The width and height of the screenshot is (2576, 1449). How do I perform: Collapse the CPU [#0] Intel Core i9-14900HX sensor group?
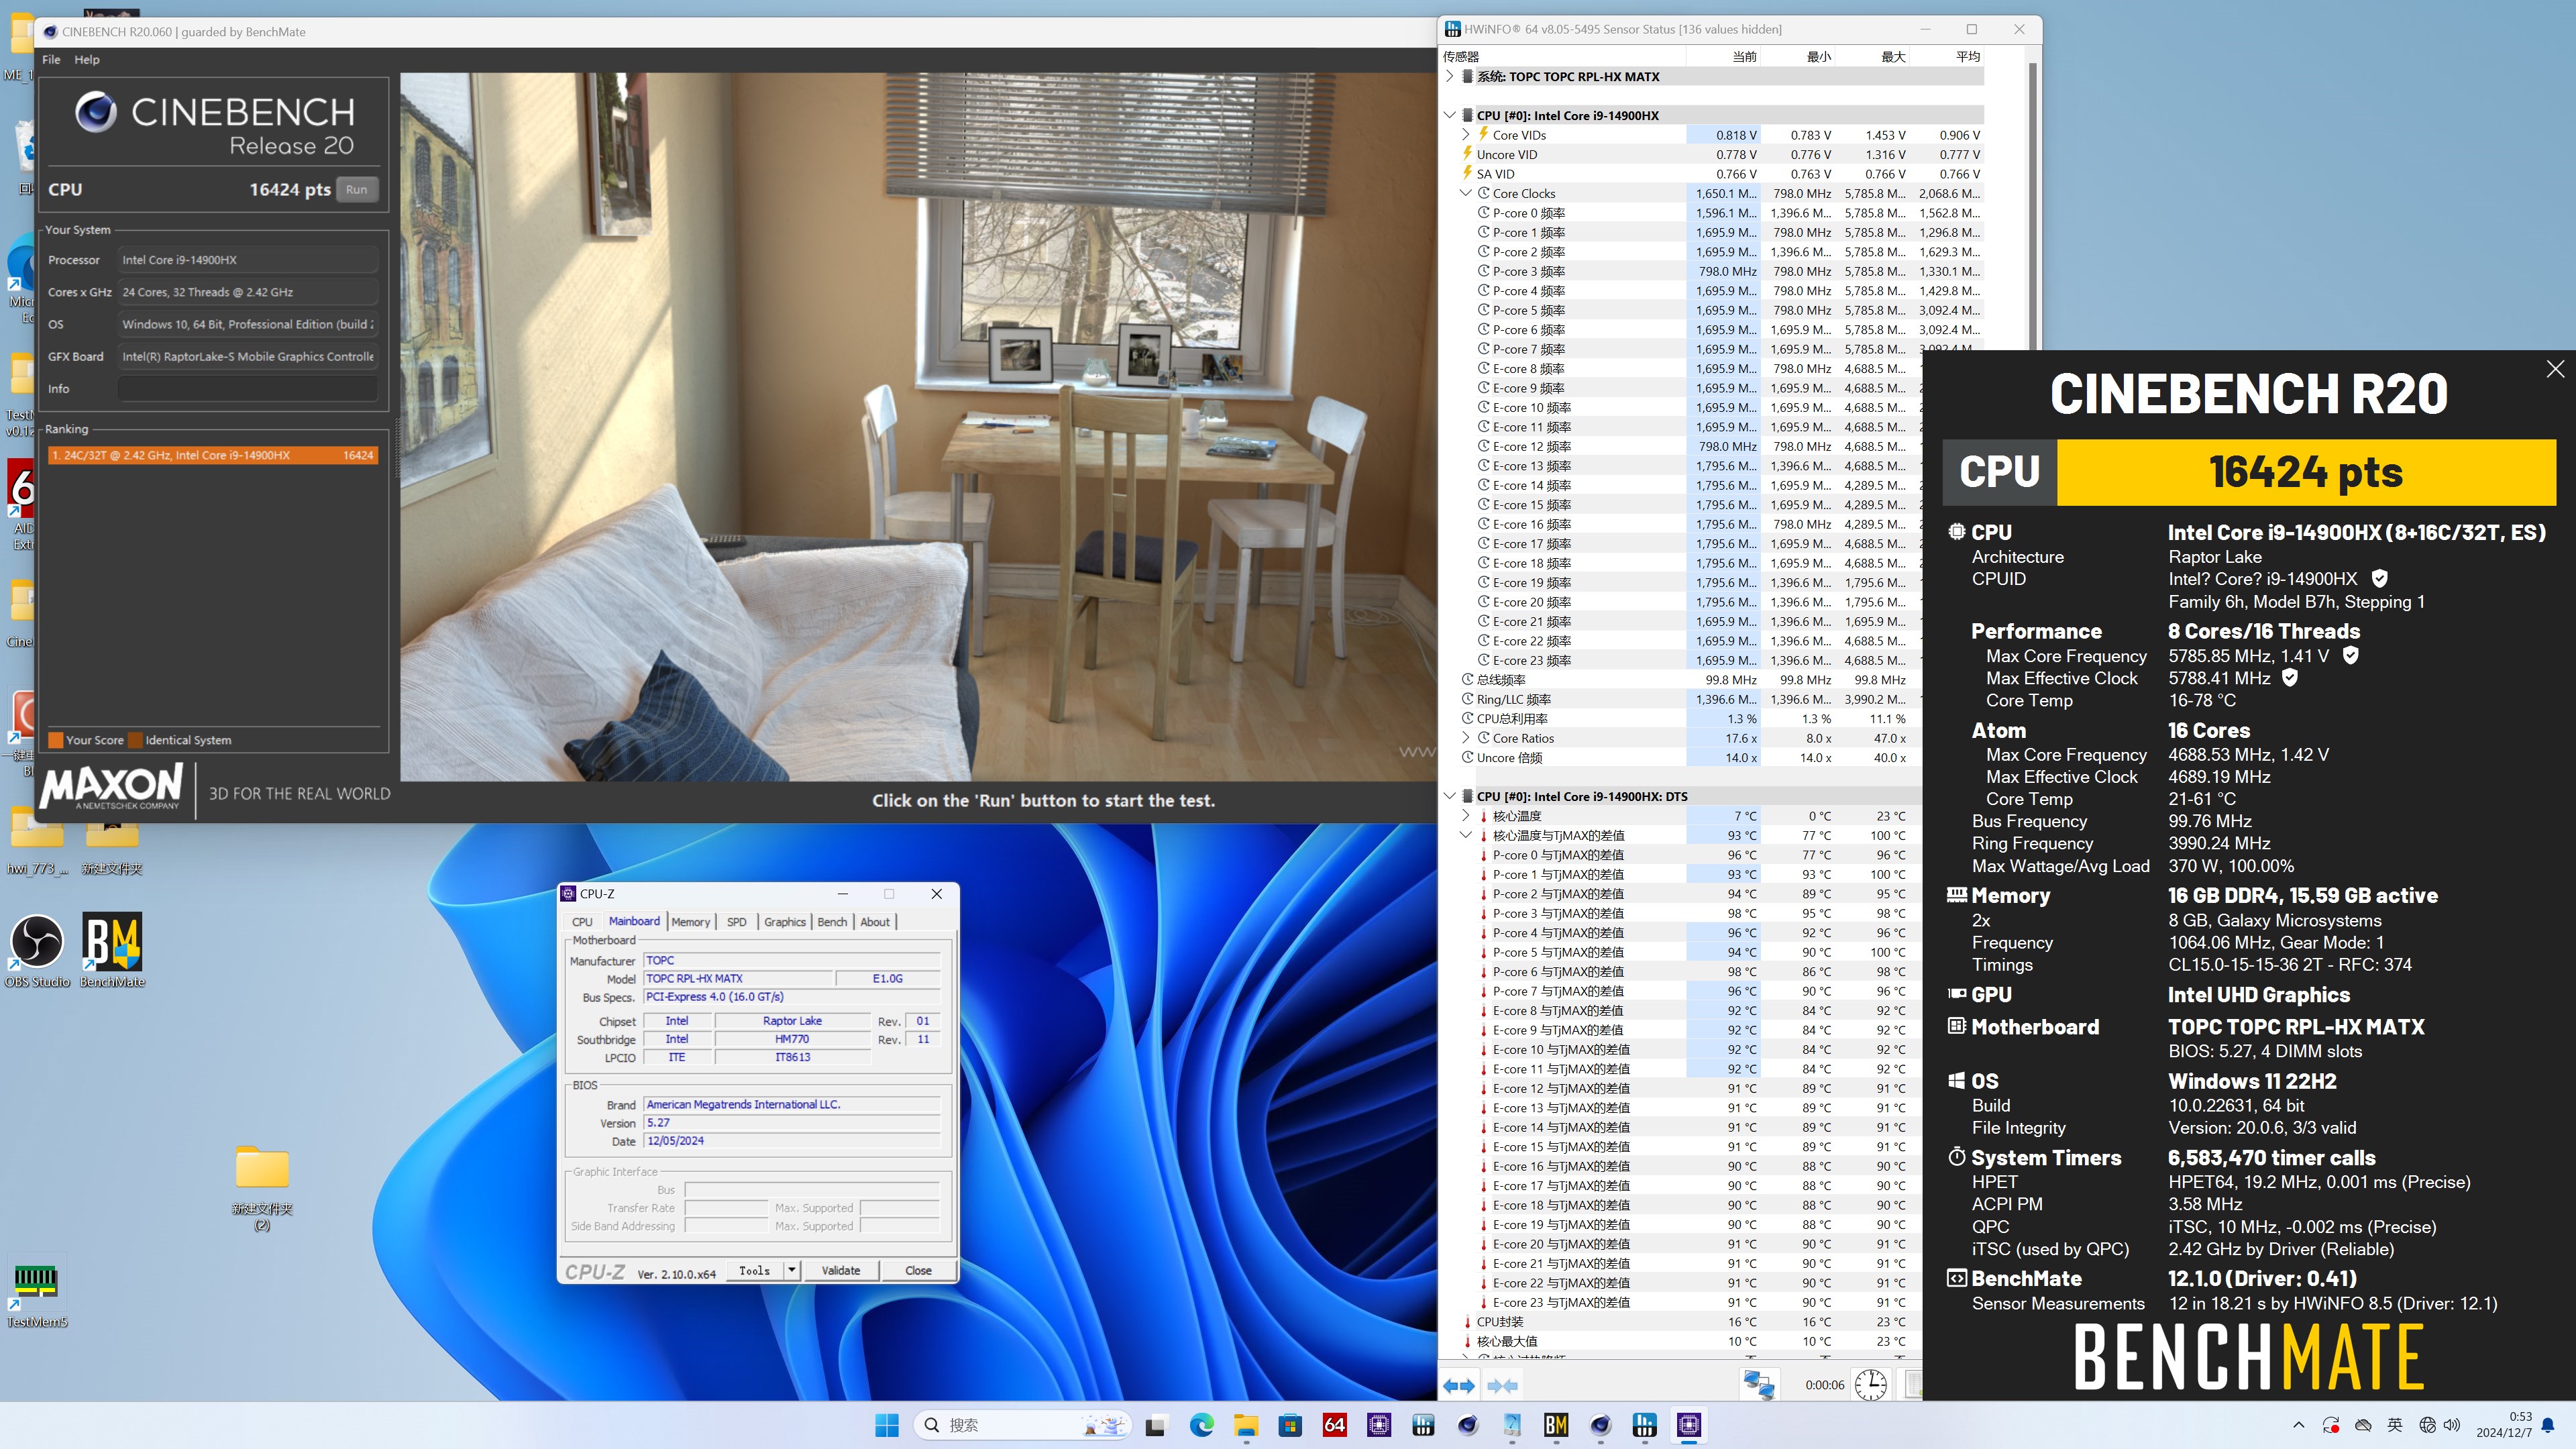[1450, 116]
